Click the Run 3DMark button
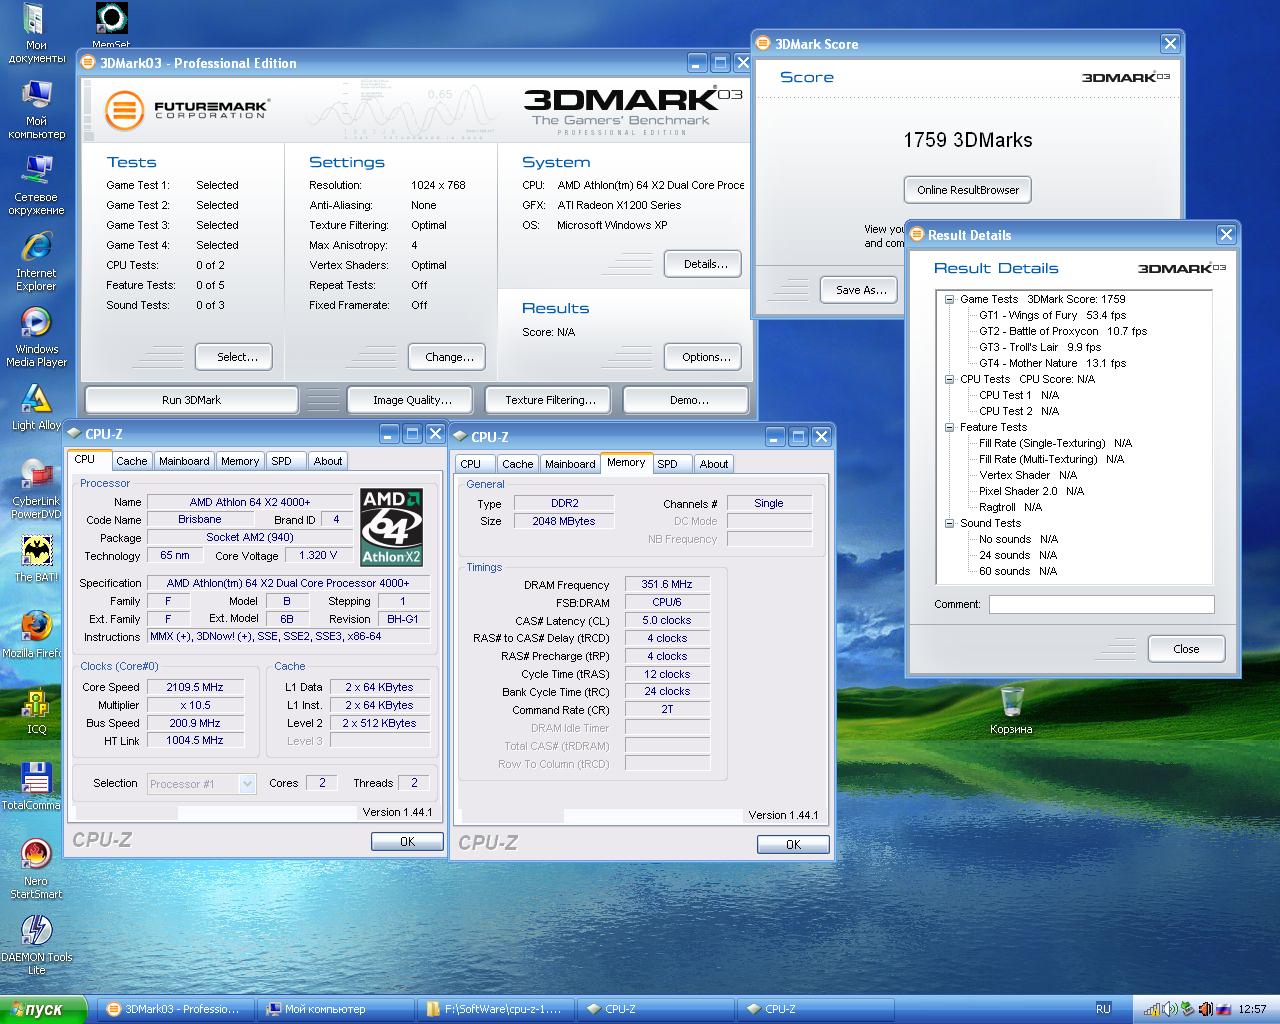Image resolution: width=1280 pixels, height=1024 pixels. click(191, 400)
